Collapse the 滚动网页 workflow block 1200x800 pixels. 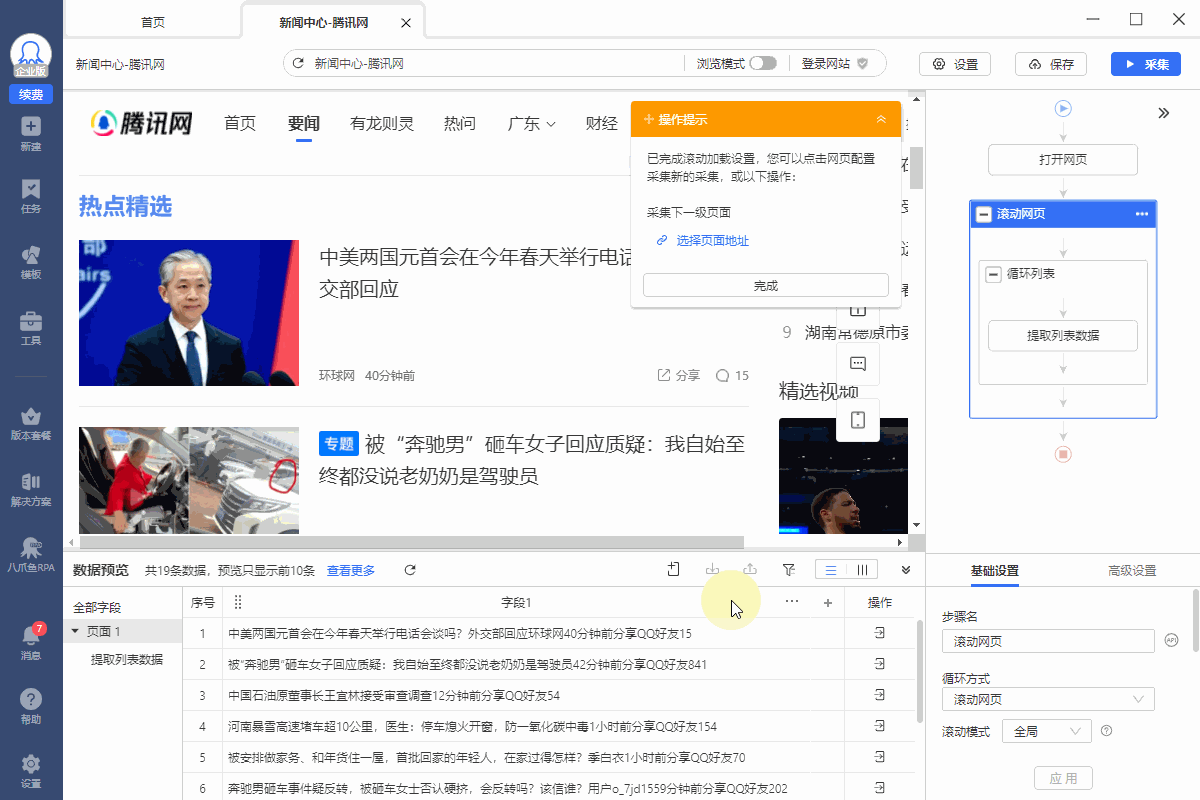click(984, 214)
